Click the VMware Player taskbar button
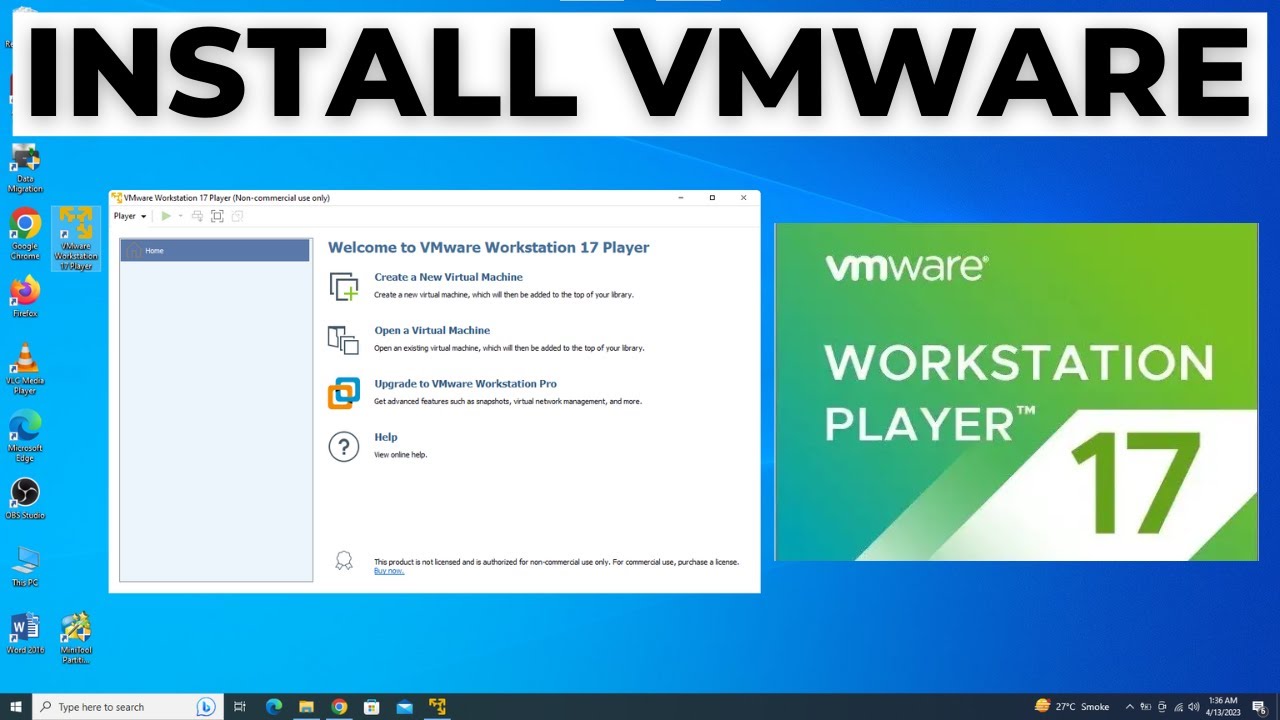The width and height of the screenshot is (1280, 720). click(x=437, y=707)
